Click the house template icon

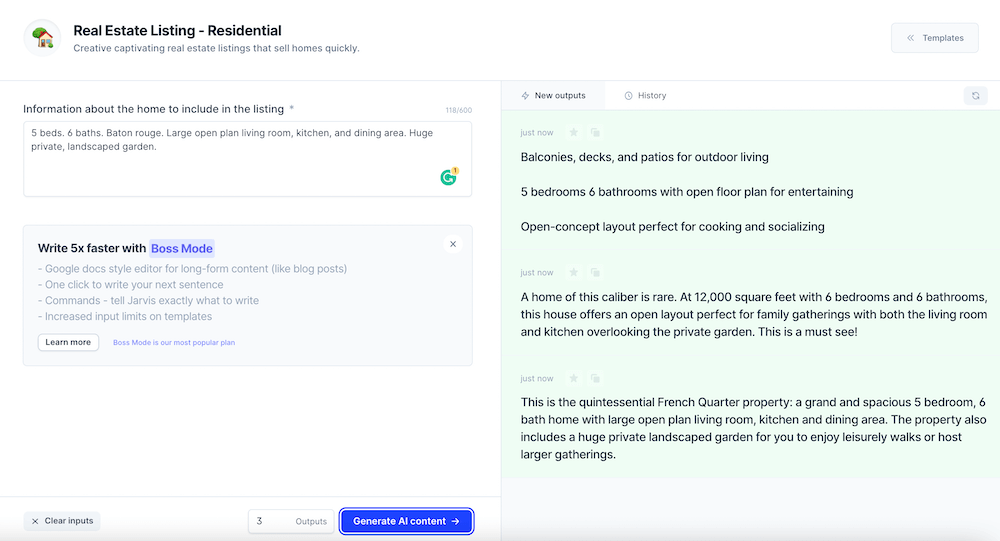tap(43, 38)
